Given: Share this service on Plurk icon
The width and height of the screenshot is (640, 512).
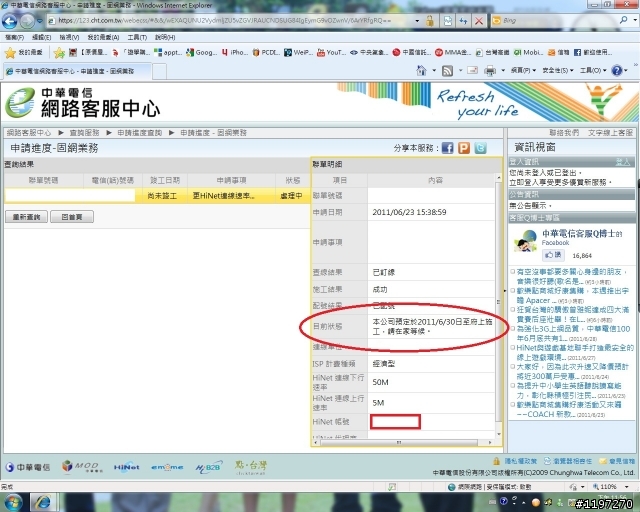Looking at the screenshot, I should pyautogui.click(x=464, y=148).
